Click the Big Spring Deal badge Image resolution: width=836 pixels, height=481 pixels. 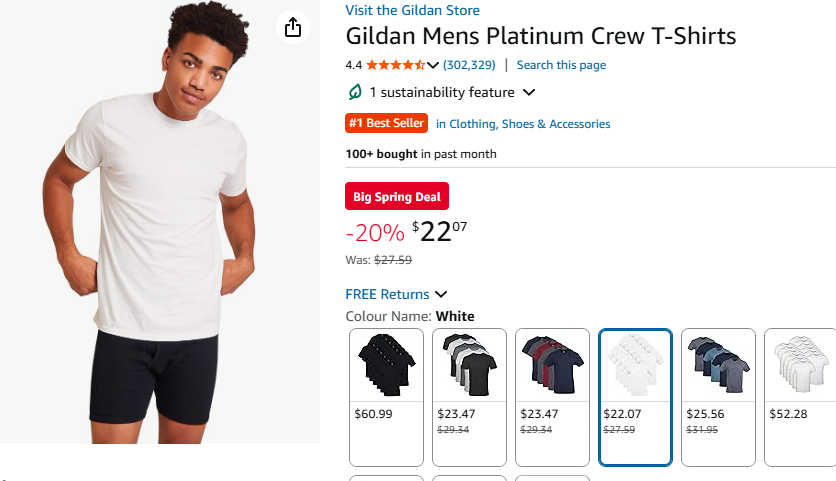[x=397, y=197]
